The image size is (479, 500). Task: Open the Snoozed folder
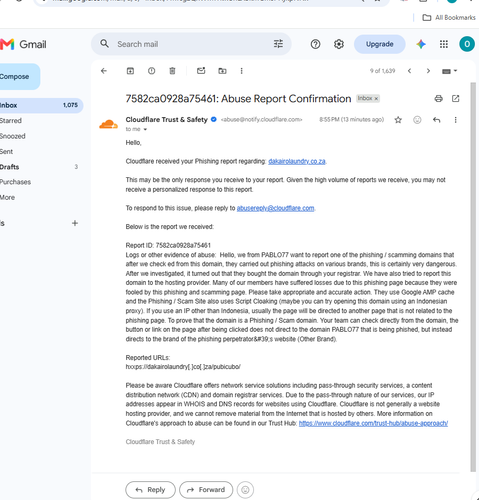pos(13,136)
